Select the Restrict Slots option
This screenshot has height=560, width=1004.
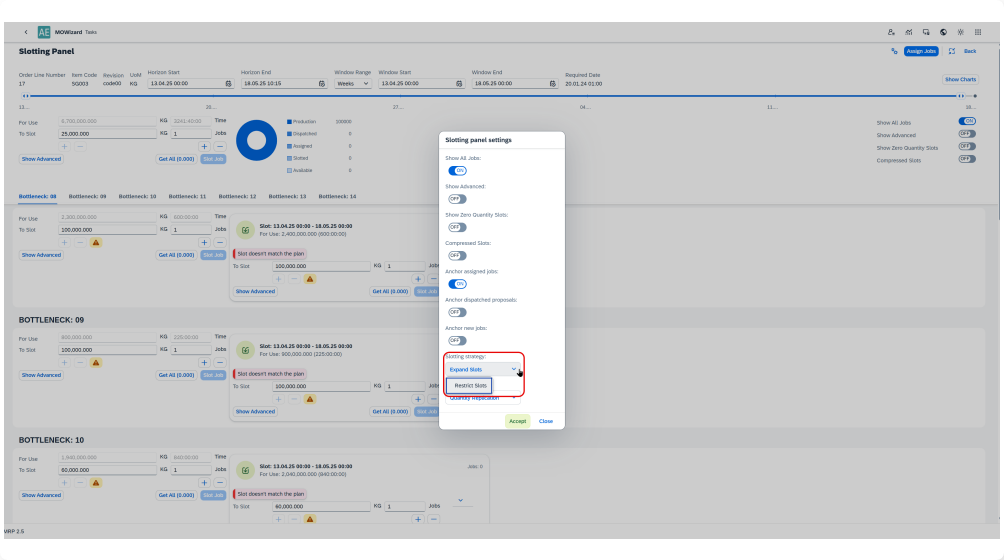click(470, 386)
